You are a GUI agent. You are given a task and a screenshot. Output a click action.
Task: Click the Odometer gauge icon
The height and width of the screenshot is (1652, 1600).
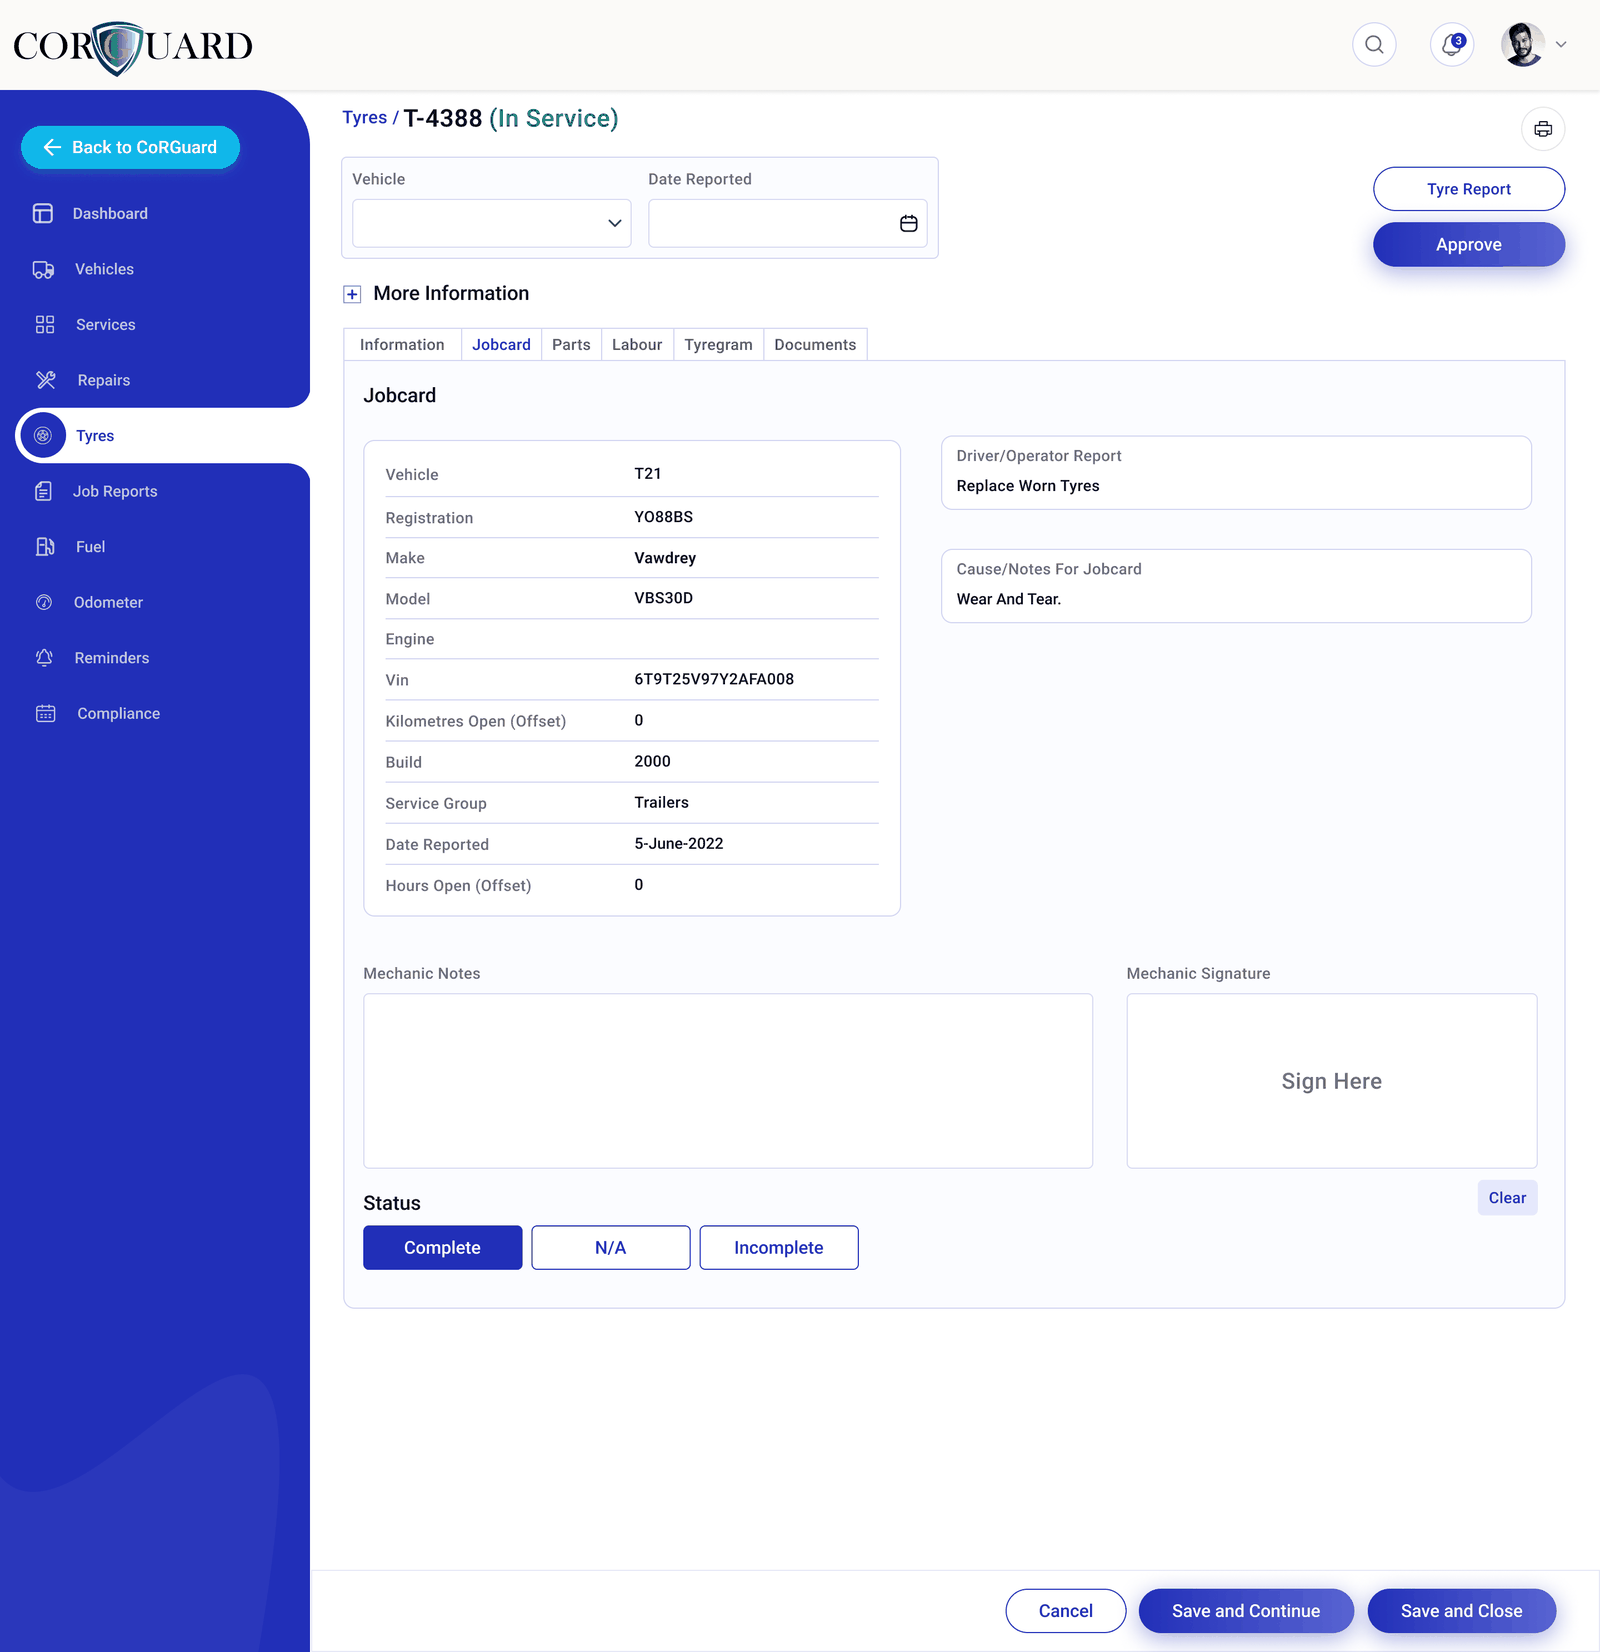pyautogui.click(x=44, y=602)
